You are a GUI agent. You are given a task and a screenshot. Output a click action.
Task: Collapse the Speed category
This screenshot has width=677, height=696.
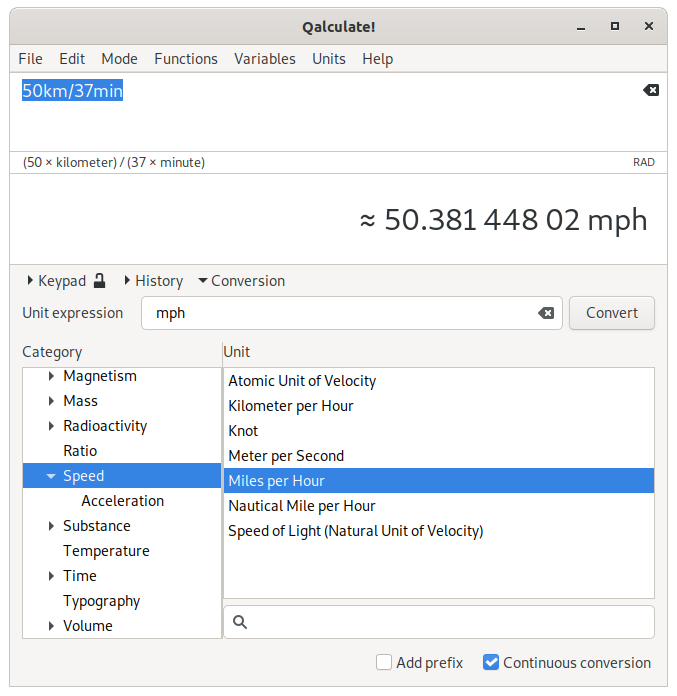pyautogui.click(x=51, y=476)
